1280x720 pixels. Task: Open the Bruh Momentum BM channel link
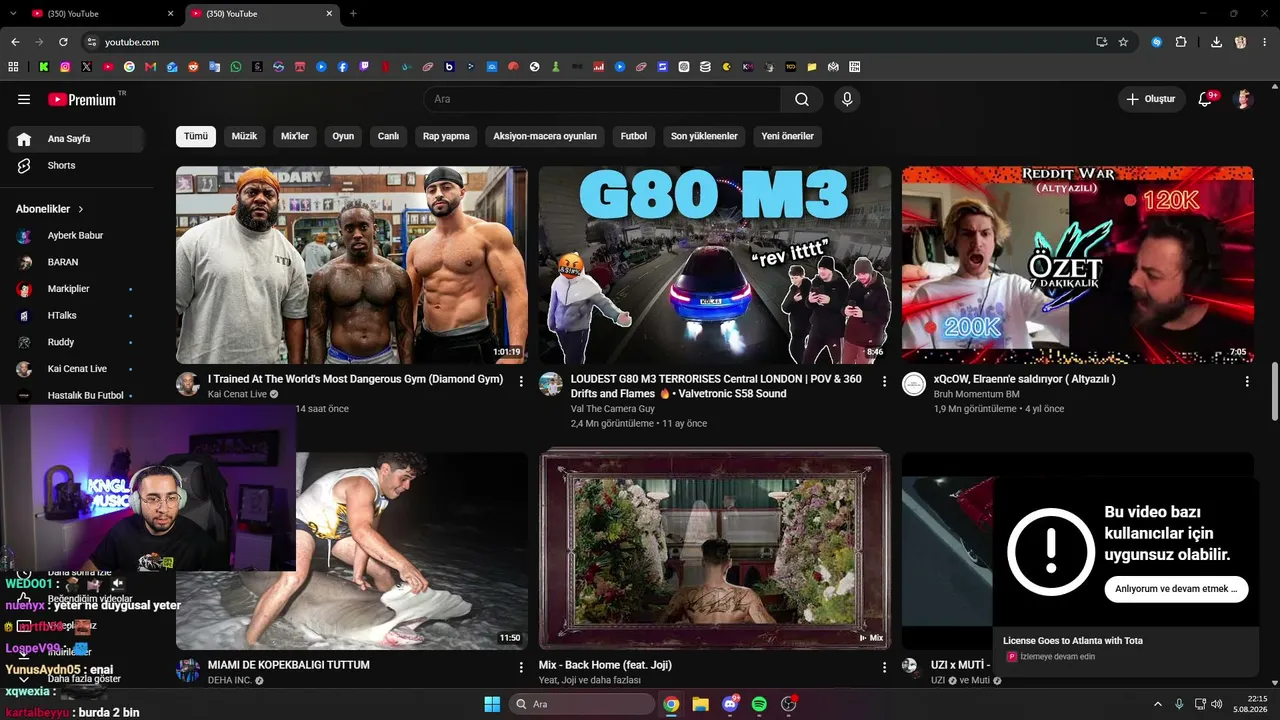pyautogui.click(x=977, y=394)
